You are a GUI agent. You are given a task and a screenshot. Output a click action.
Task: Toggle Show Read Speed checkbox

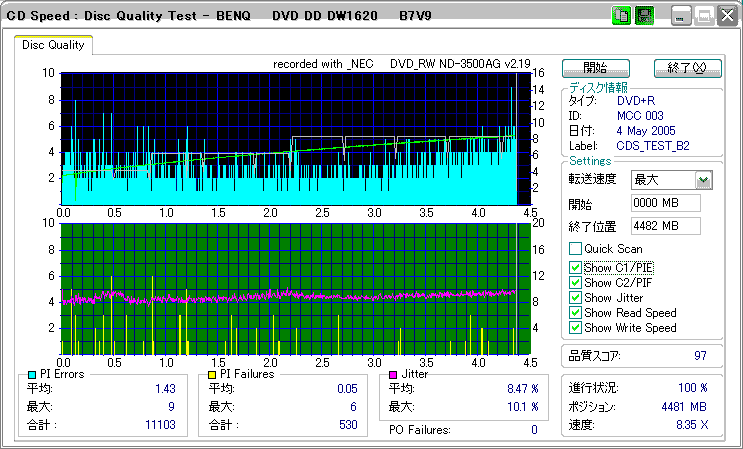point(575,313)
